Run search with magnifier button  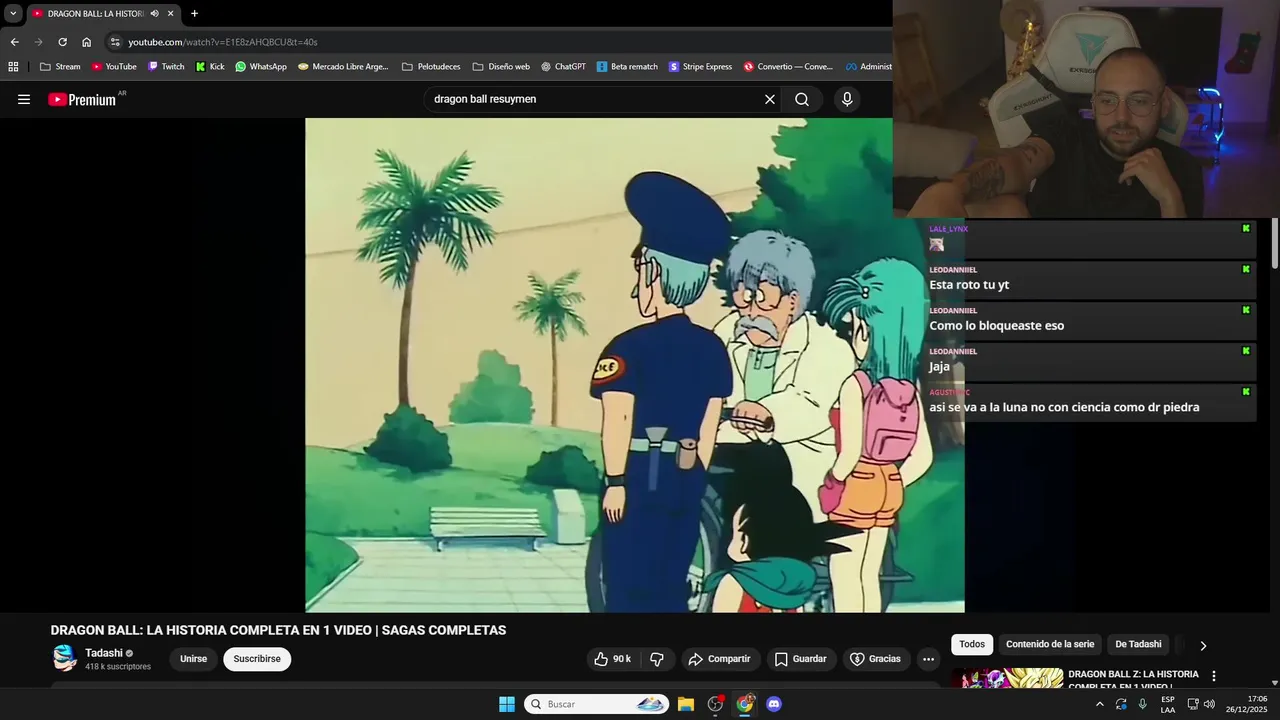tap(802, 99)
